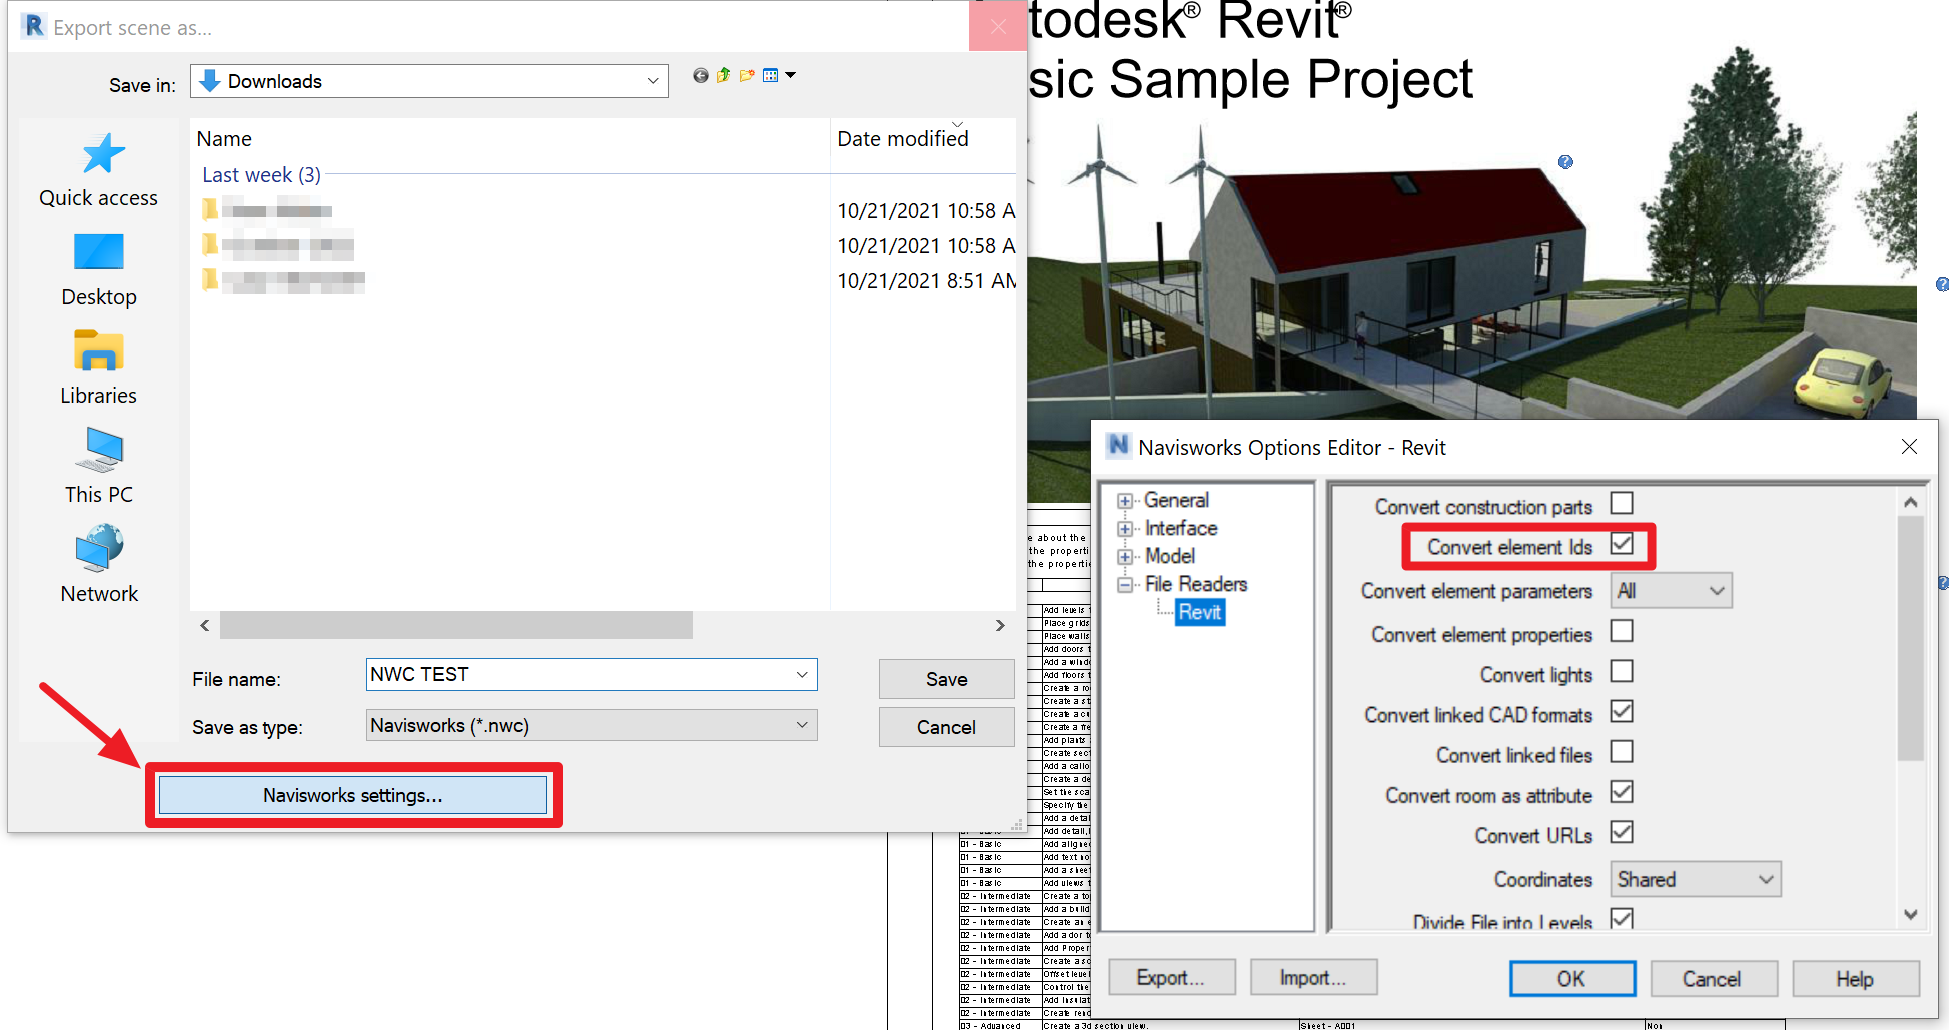Toggle the Convert element Ids checkbox

(1622, 544)
